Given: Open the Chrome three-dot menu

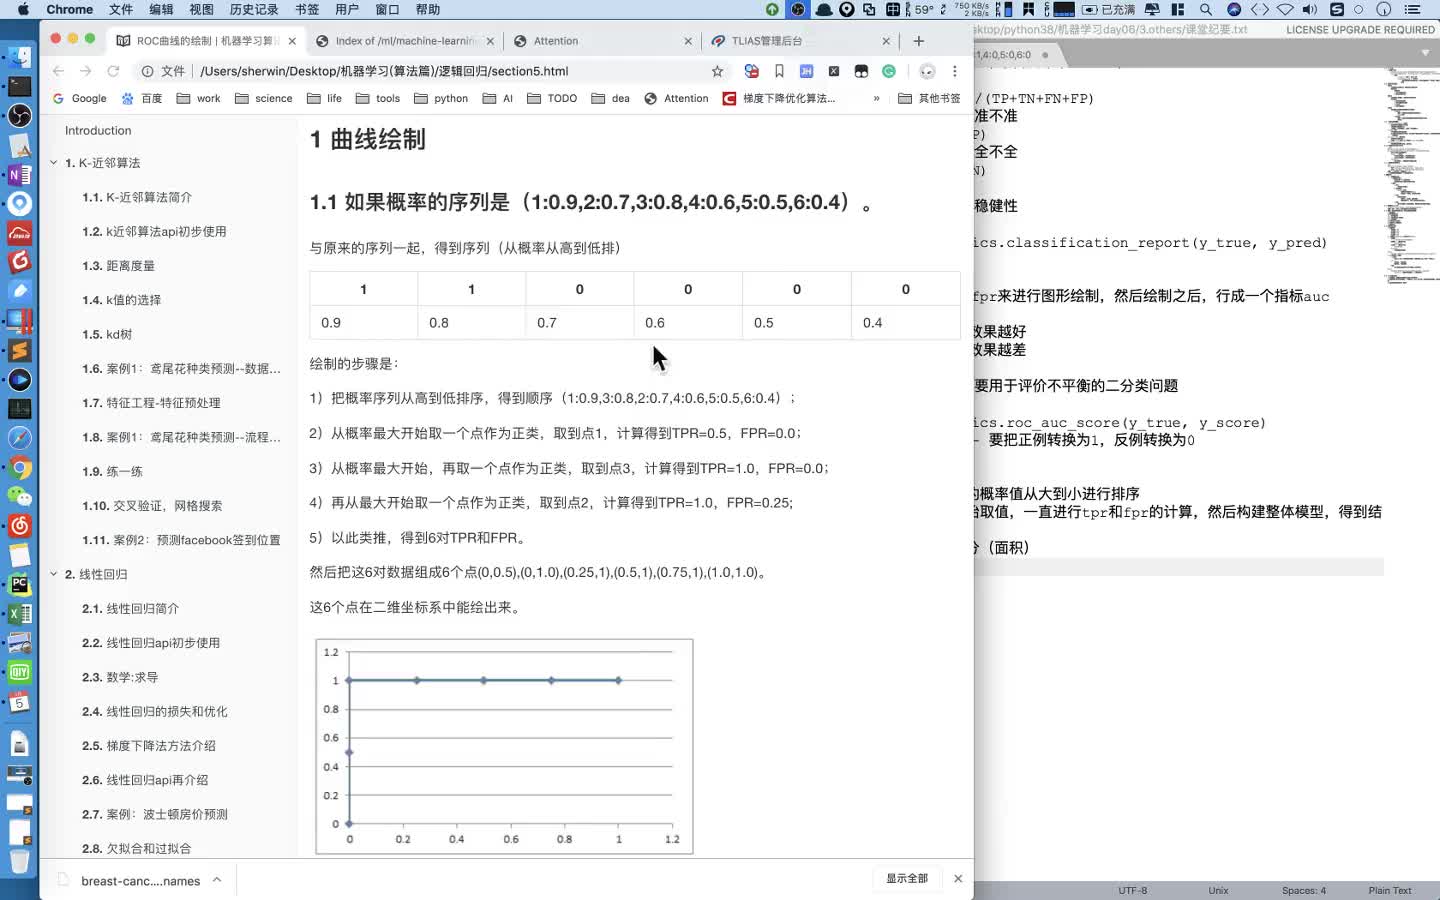Looking at the screenshot, I should click(x=955, y=71).
